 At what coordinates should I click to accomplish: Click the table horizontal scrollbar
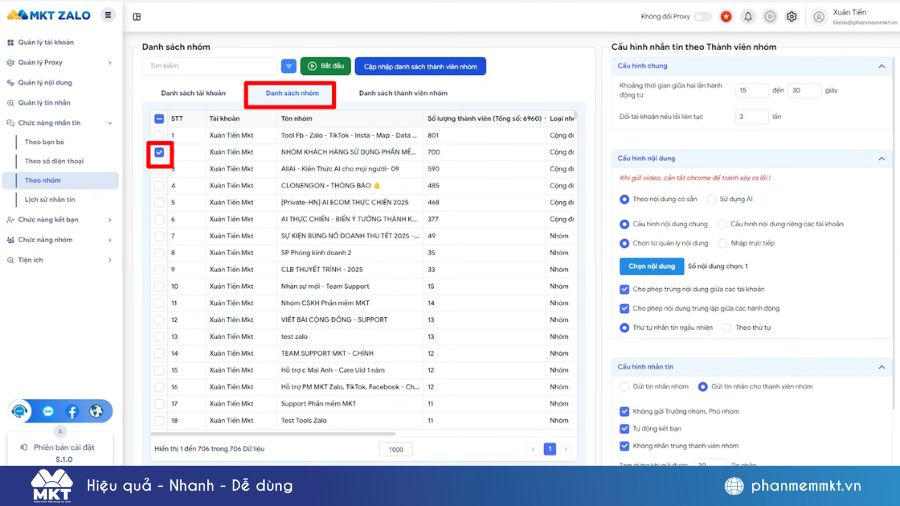[x=273, y=434]
